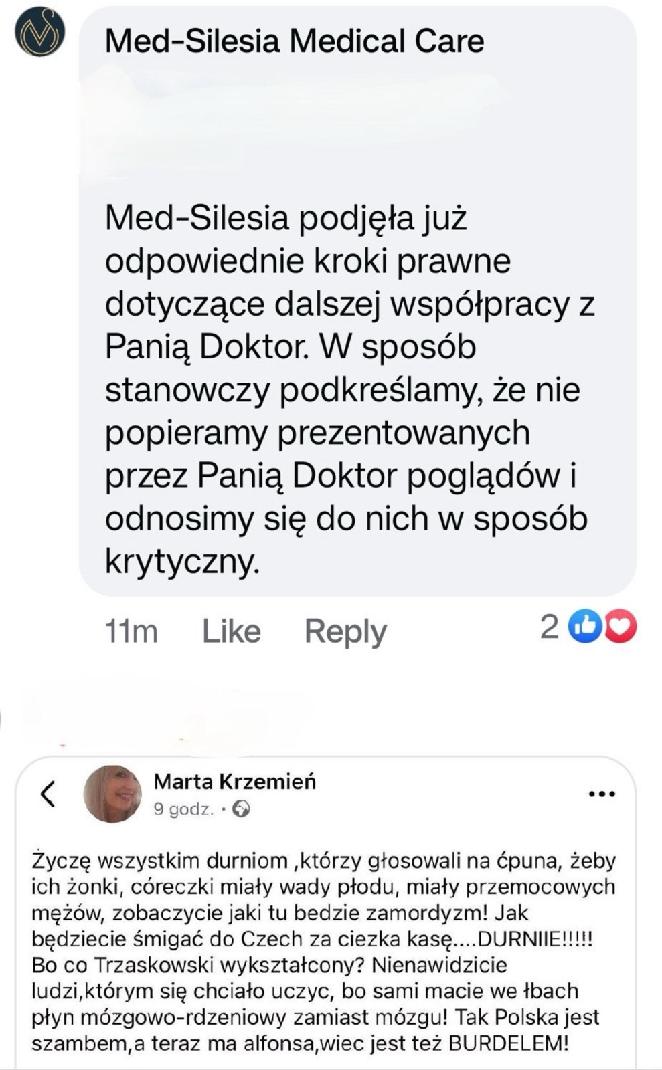662x1070 pixels.
Task: Open Marta Krzemień's profile photo
Action: click(x=112, y=794)
